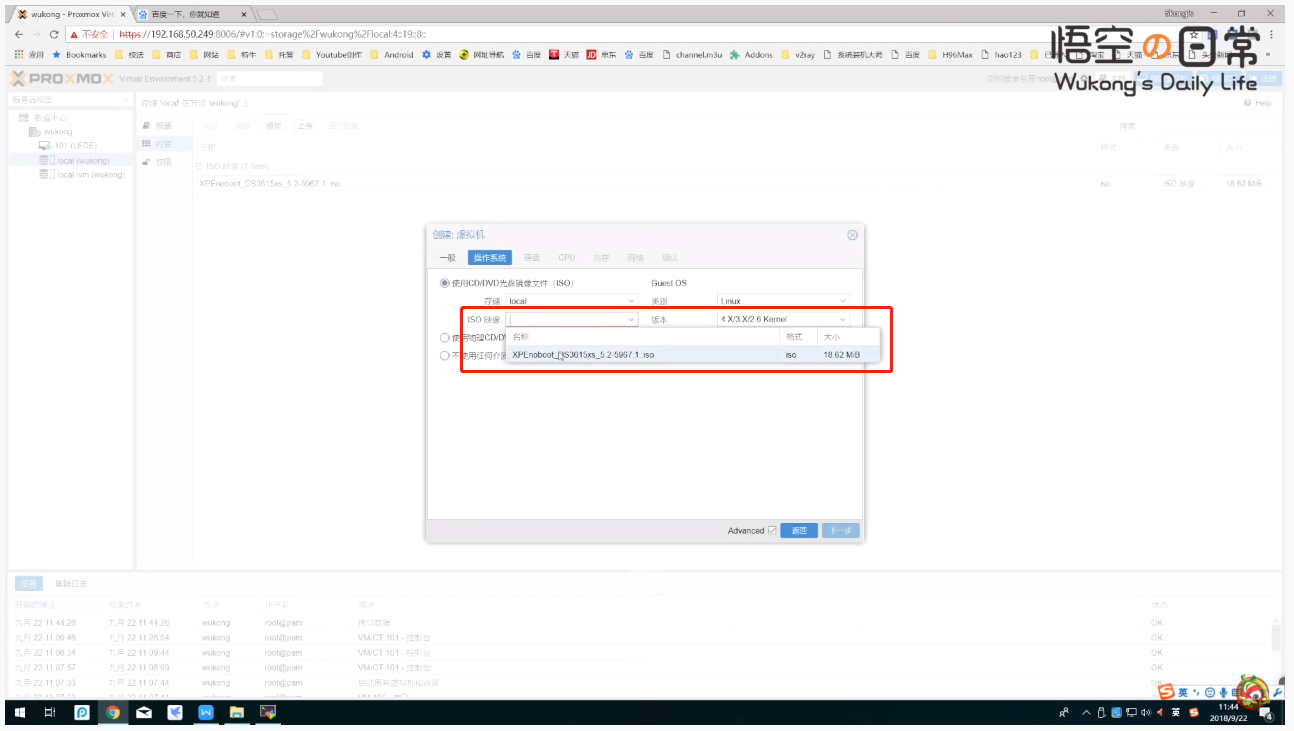This screenshot has width=1294, height=731.
Task: Open the 集群日志 tab in the bottom panel
Action: click(x=71, y=583)
